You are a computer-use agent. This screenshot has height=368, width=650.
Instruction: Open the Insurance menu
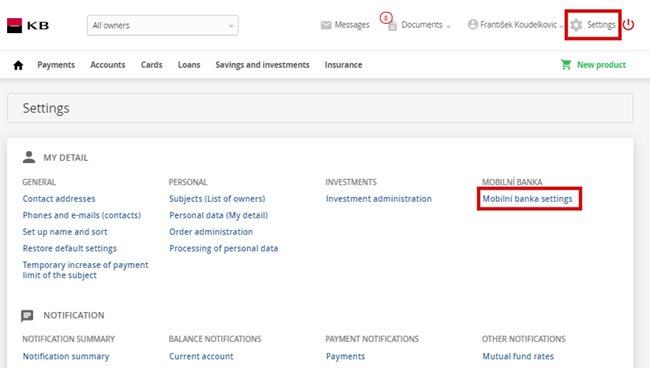343,65
